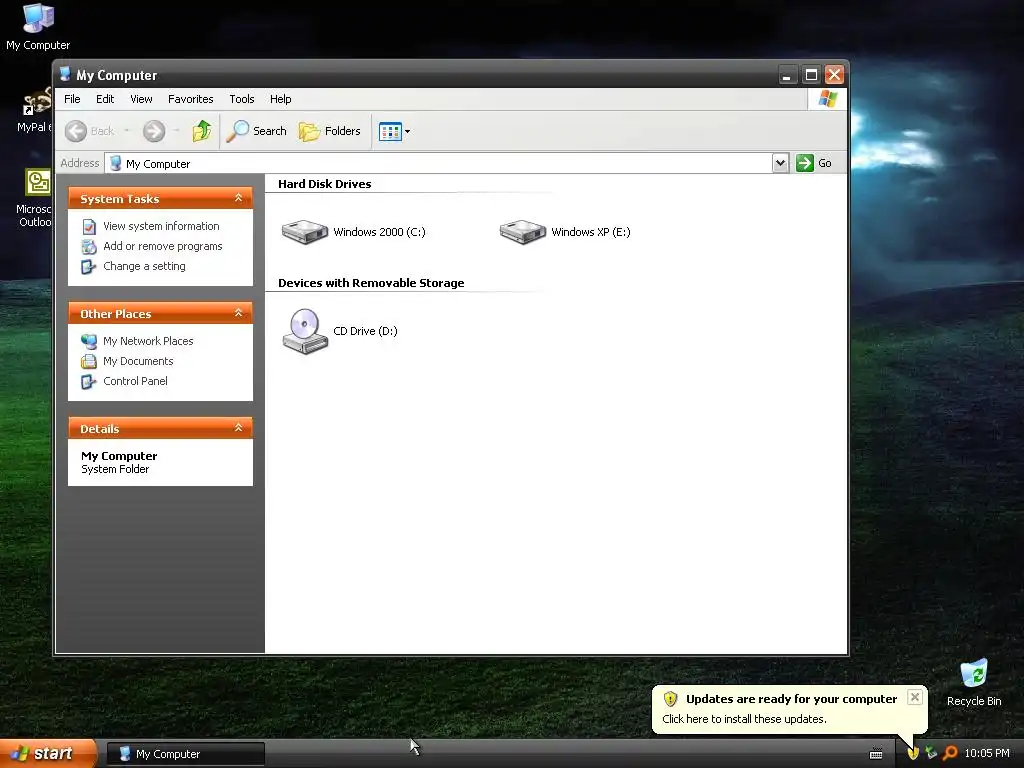The width and height of the screenshot is (1024, 768).
Task: Click inside the Address bar field
Action: 438,163
